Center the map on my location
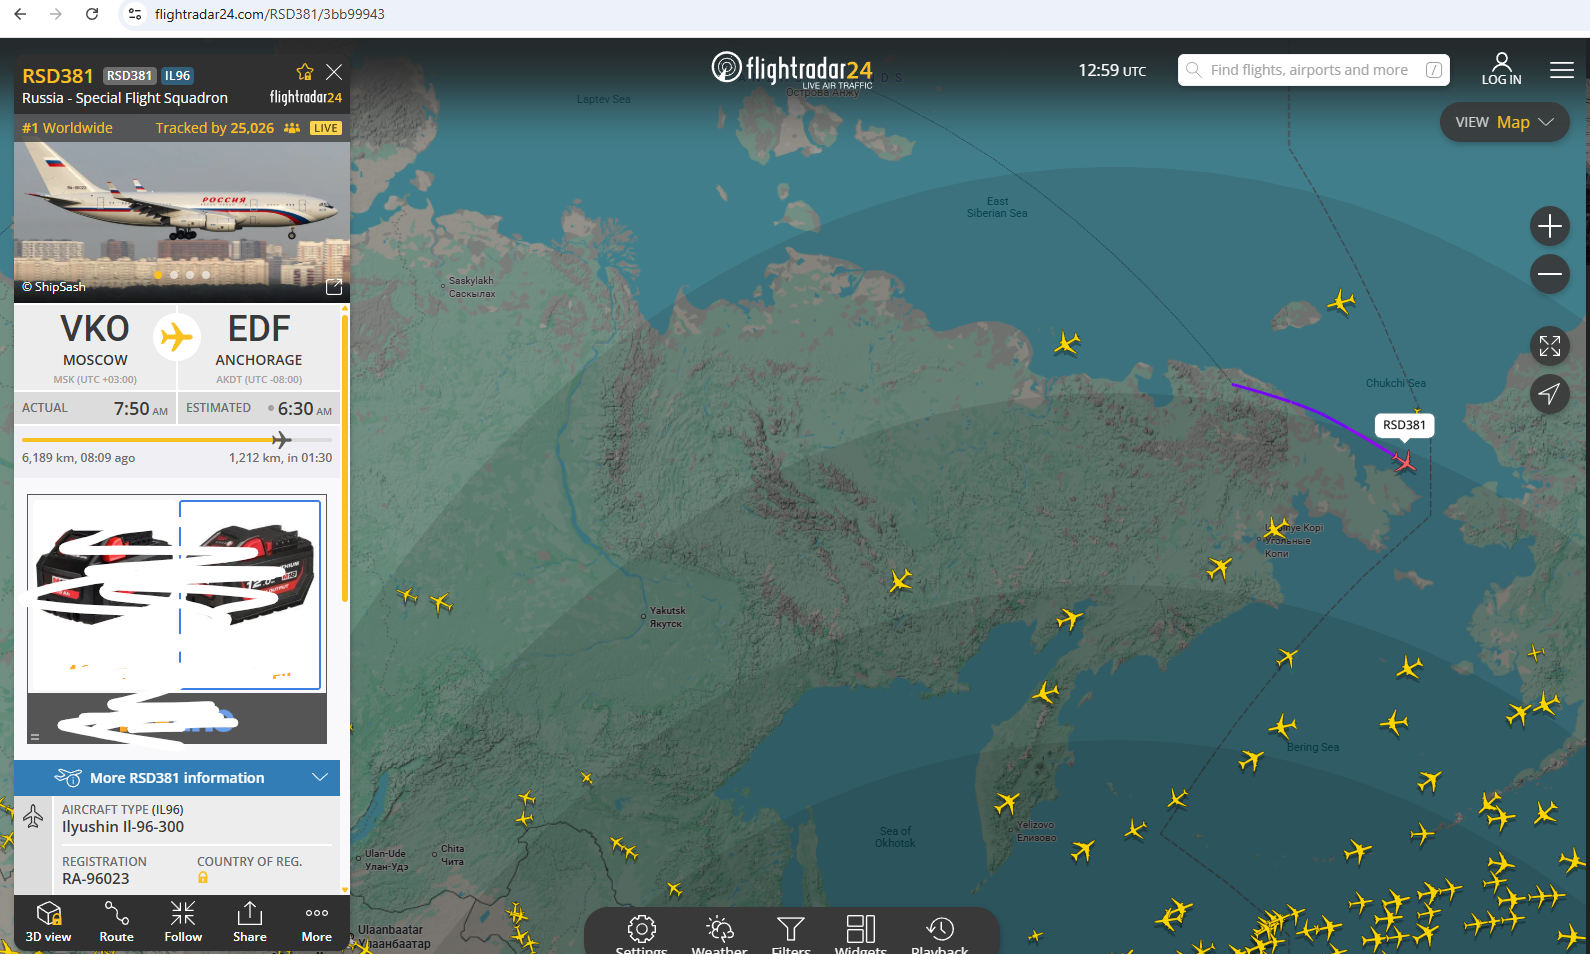1590x954 pixels. tap(1549, 394)
